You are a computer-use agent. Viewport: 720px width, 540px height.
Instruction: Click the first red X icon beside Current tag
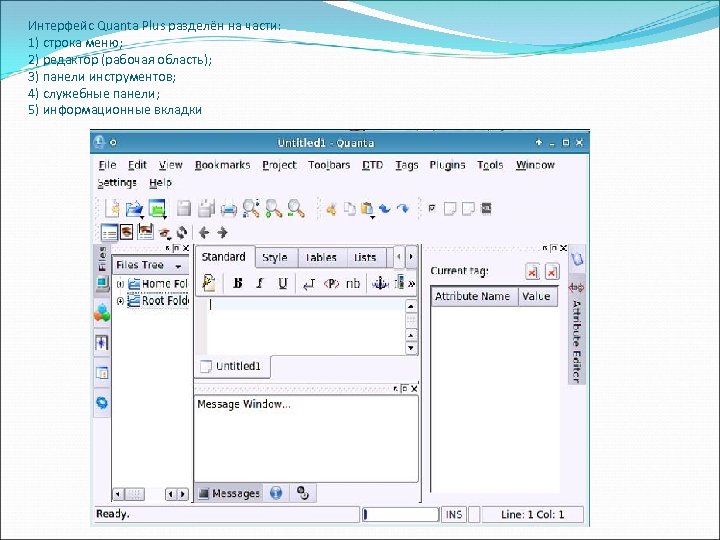[532, 272]
